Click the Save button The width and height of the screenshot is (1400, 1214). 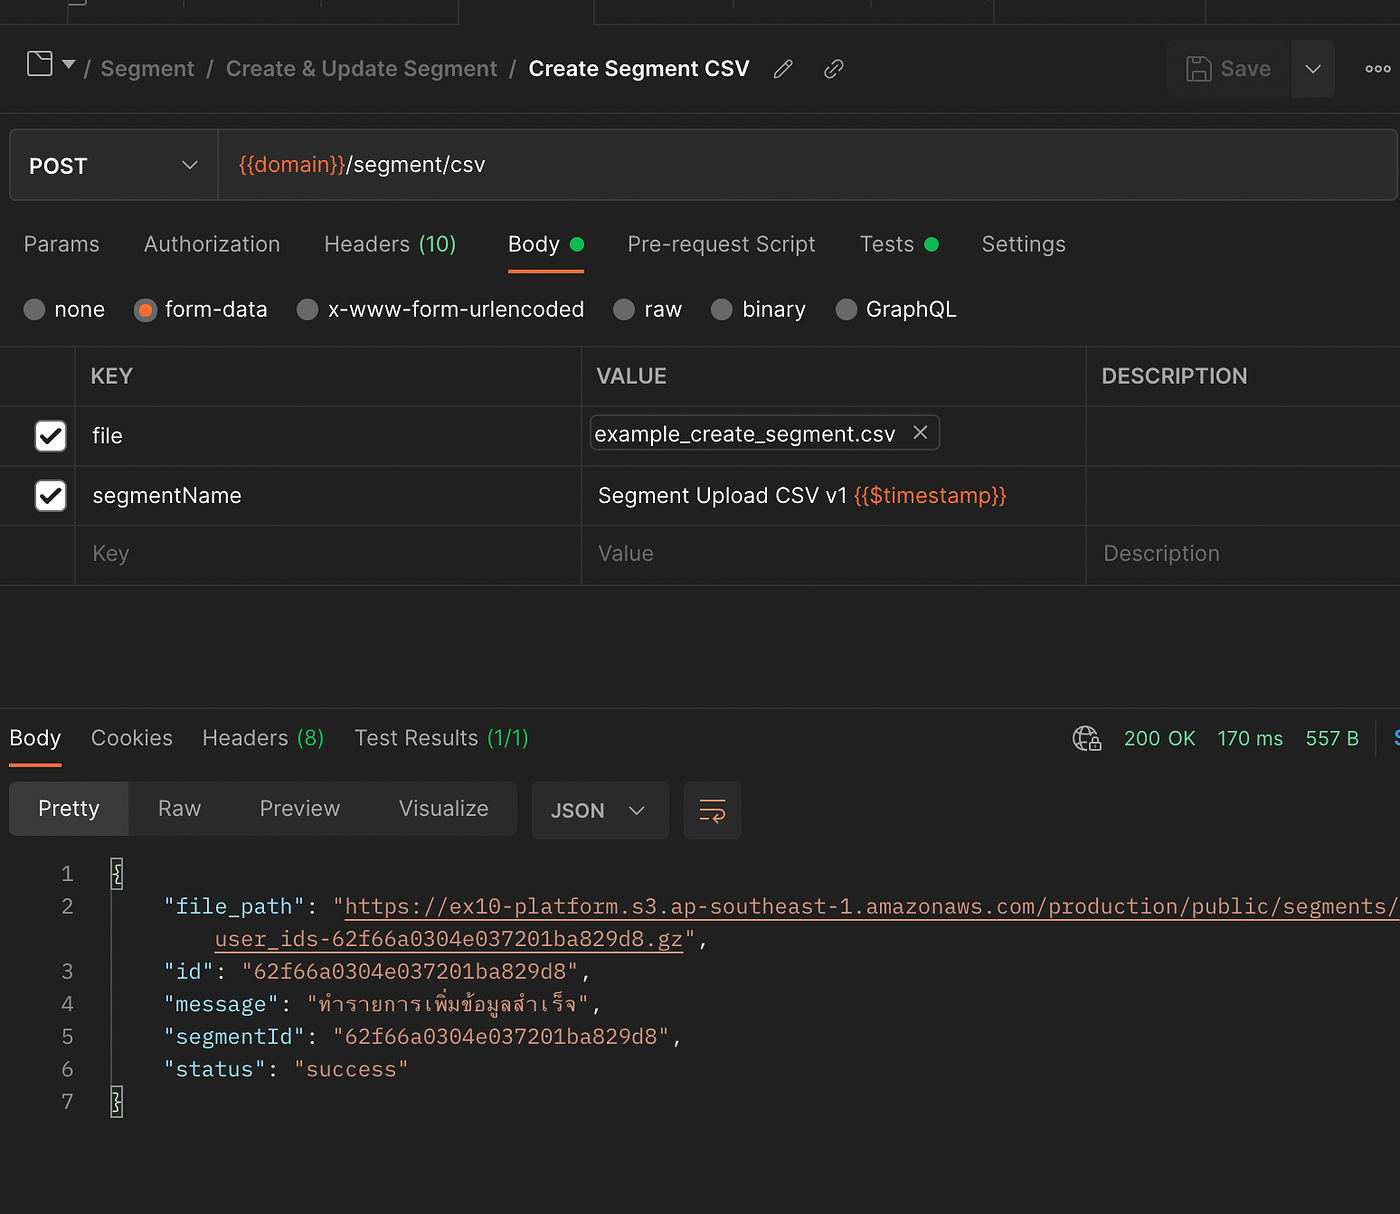(1228, 68)
